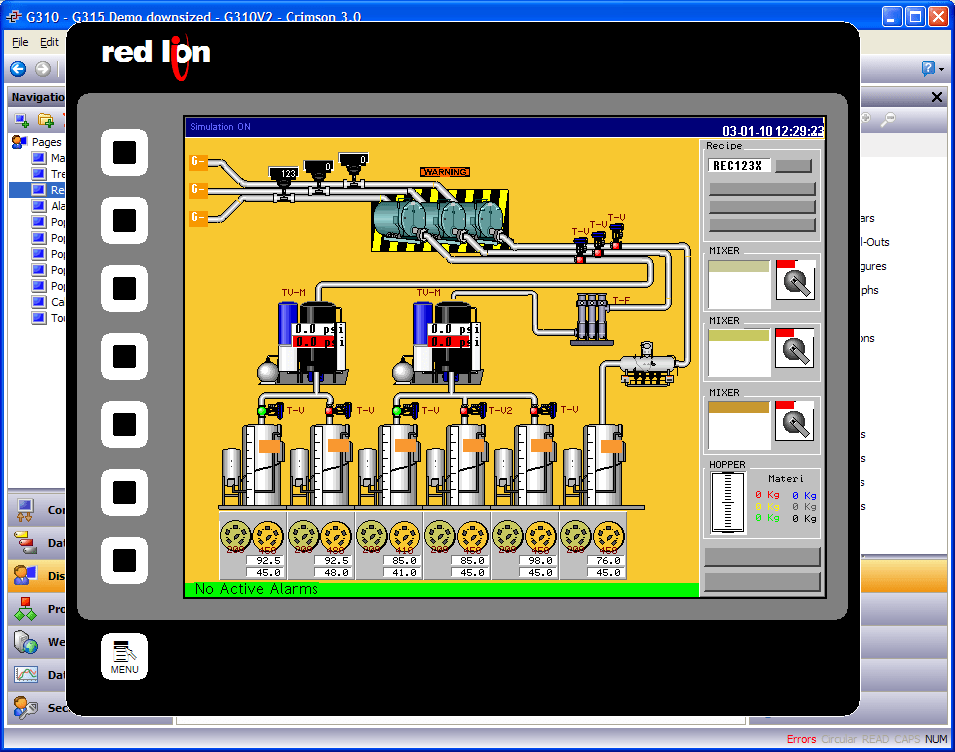Open the Security category icon in sidebar

point(26,708)
